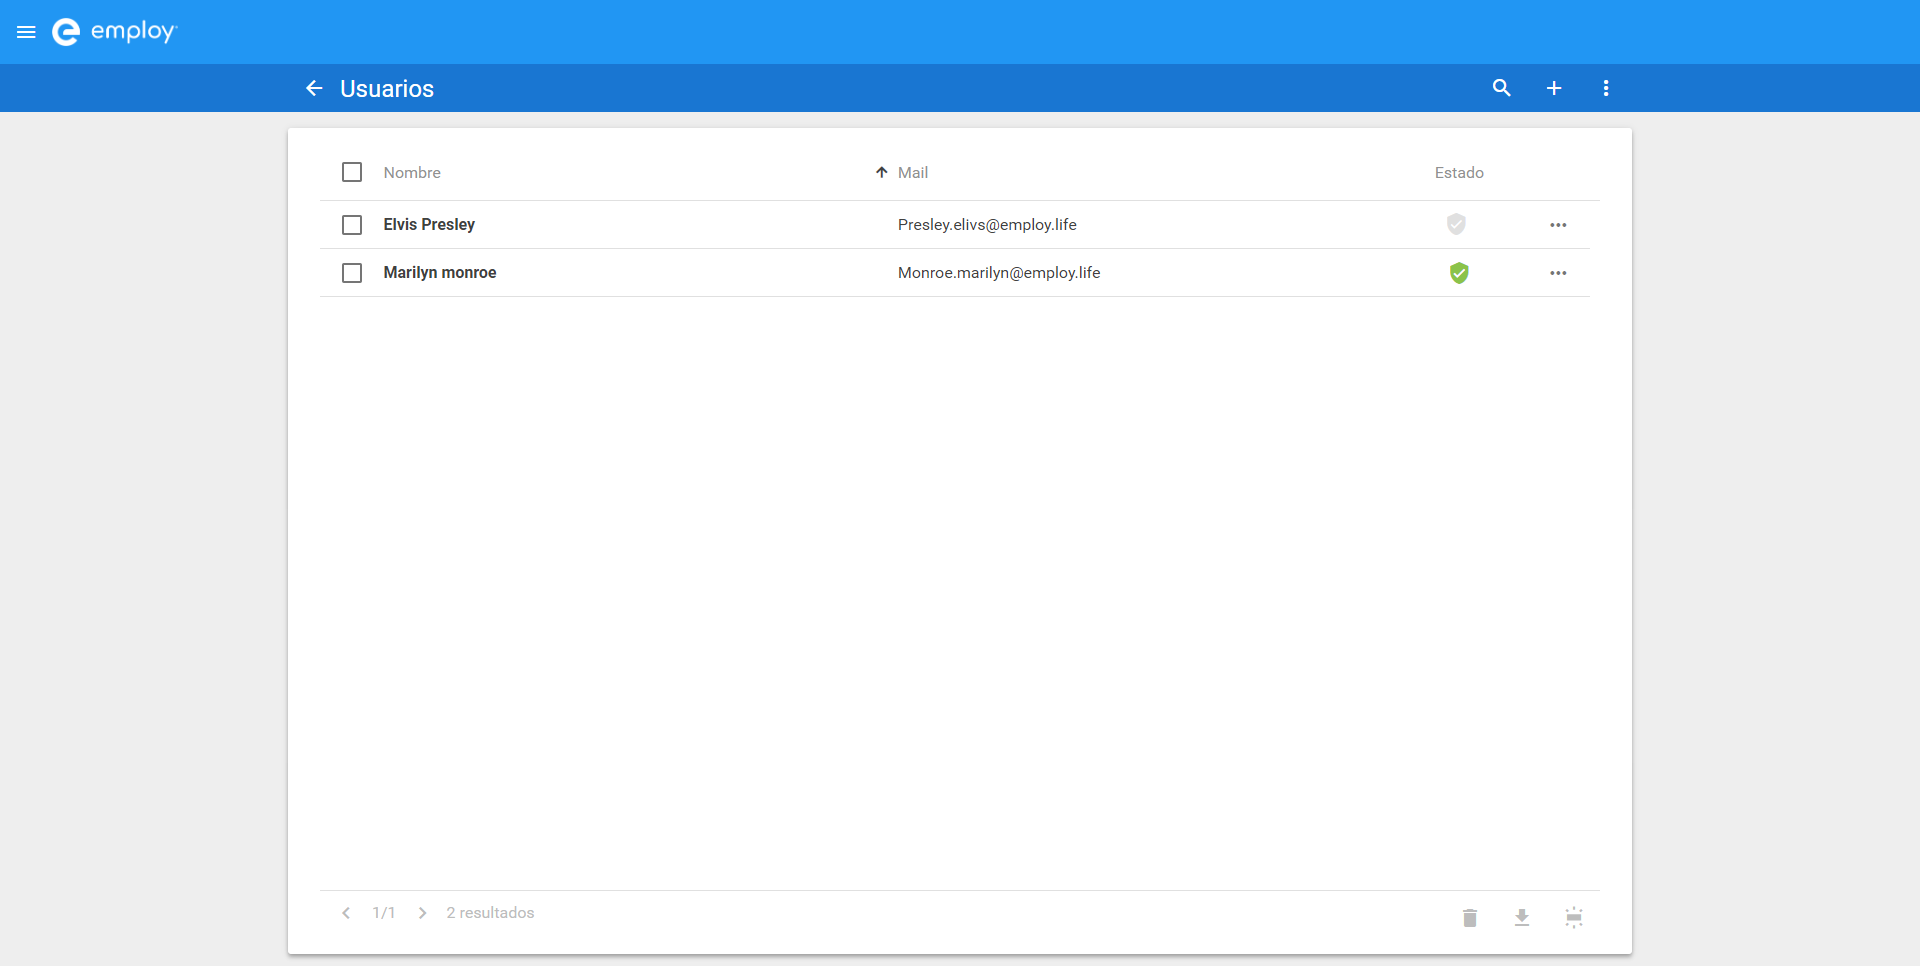This screenshot has height=966, width=1920.
Task: Sort by the Nombre column header
Action: [x=412, y=172]
